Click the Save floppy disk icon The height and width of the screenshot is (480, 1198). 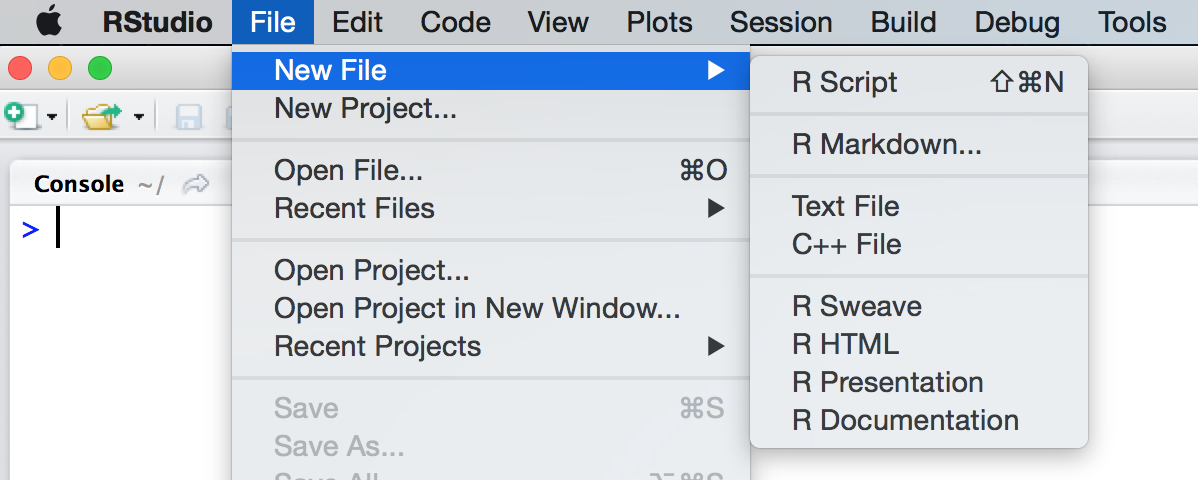[x=189, y=117]
